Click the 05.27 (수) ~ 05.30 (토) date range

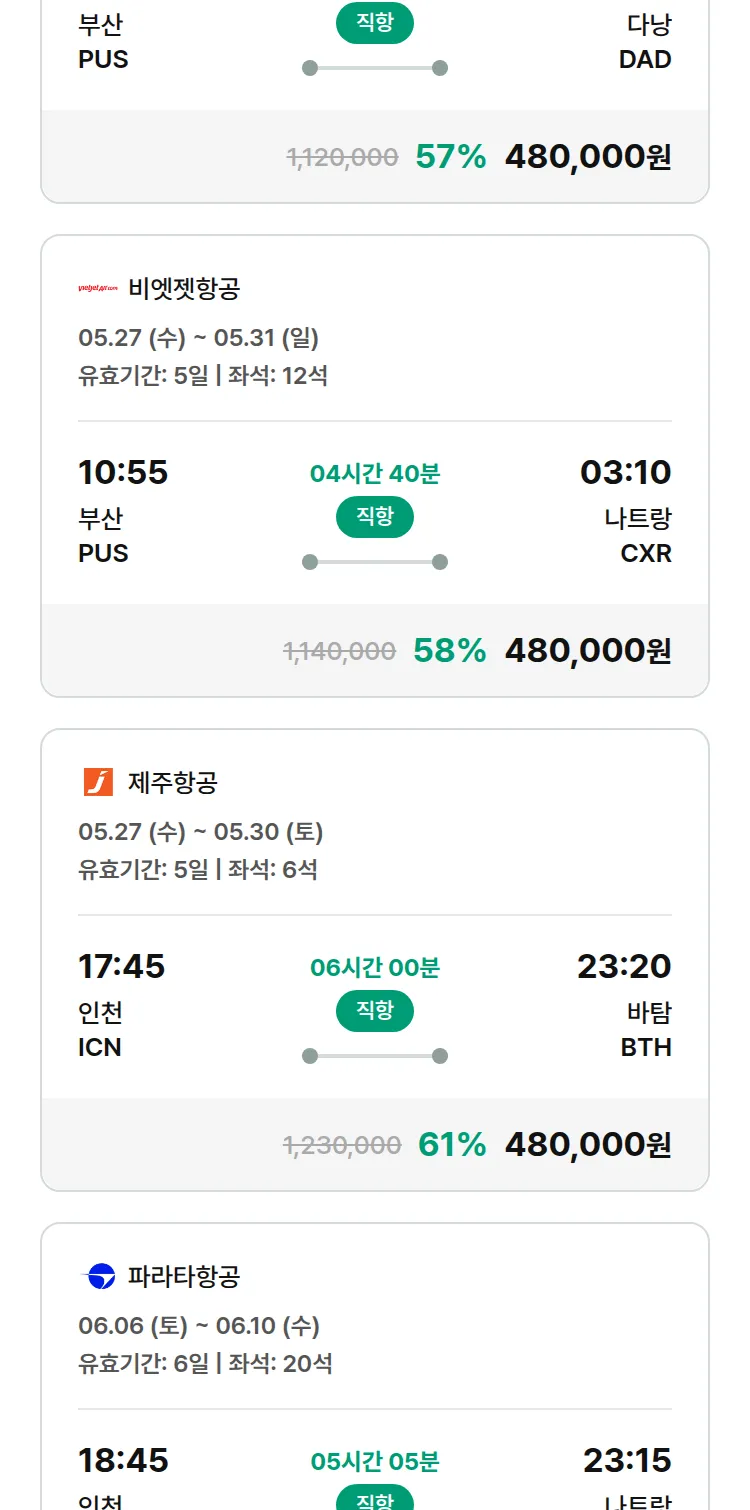[201, 832]
